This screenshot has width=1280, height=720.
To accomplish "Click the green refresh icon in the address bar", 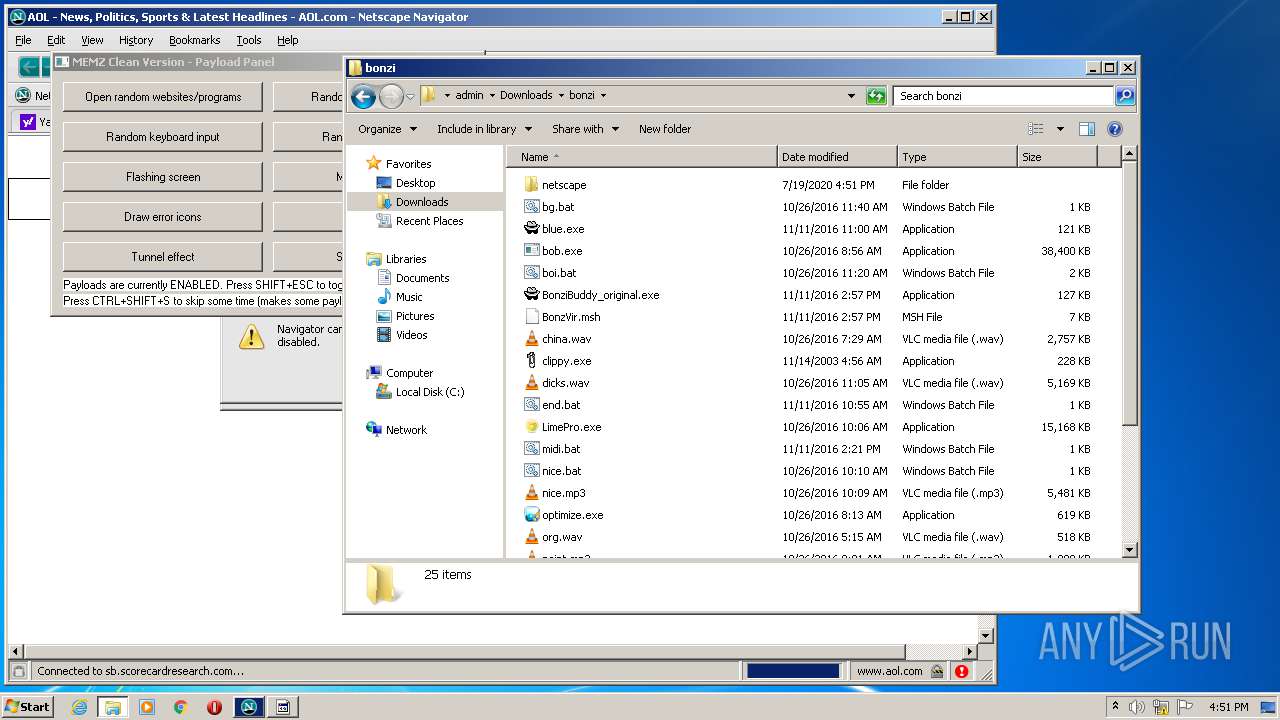I will (876, 96).
